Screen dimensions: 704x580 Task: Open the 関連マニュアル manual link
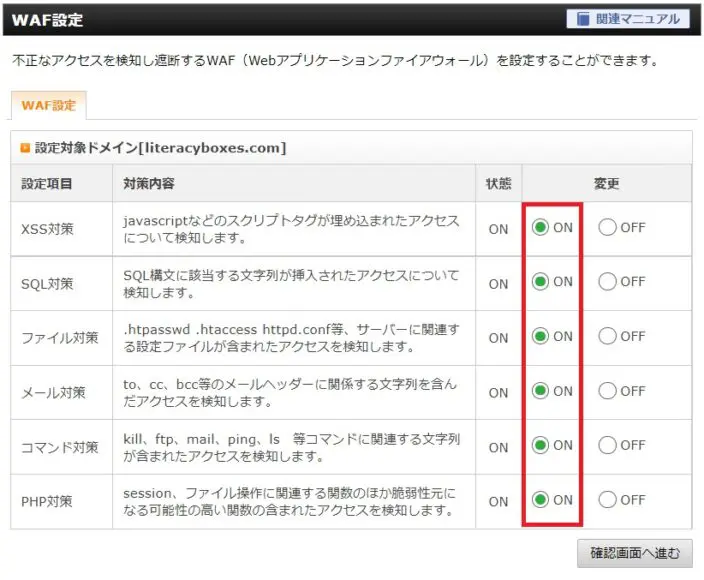coord(637,19)
